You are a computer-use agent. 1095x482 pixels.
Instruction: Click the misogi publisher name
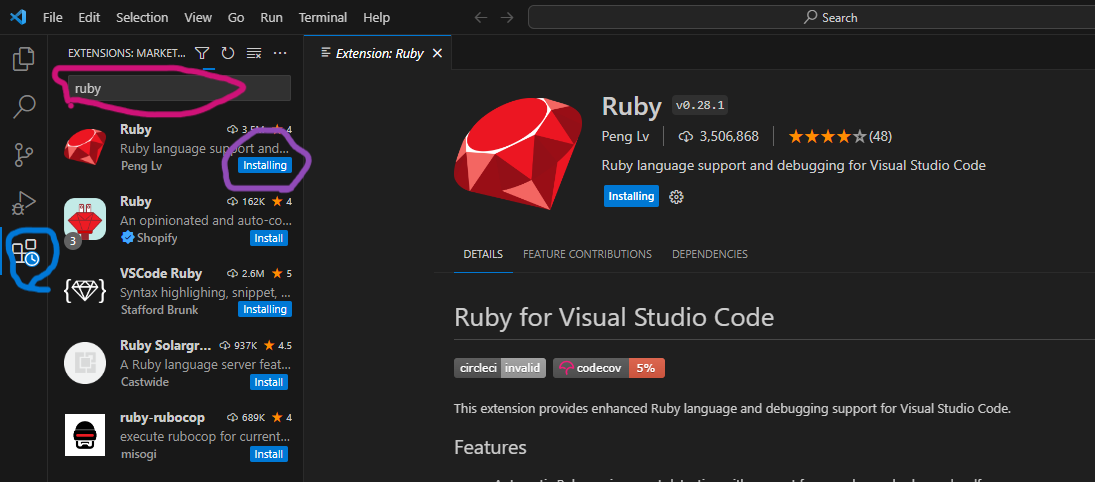pos(140,454)
